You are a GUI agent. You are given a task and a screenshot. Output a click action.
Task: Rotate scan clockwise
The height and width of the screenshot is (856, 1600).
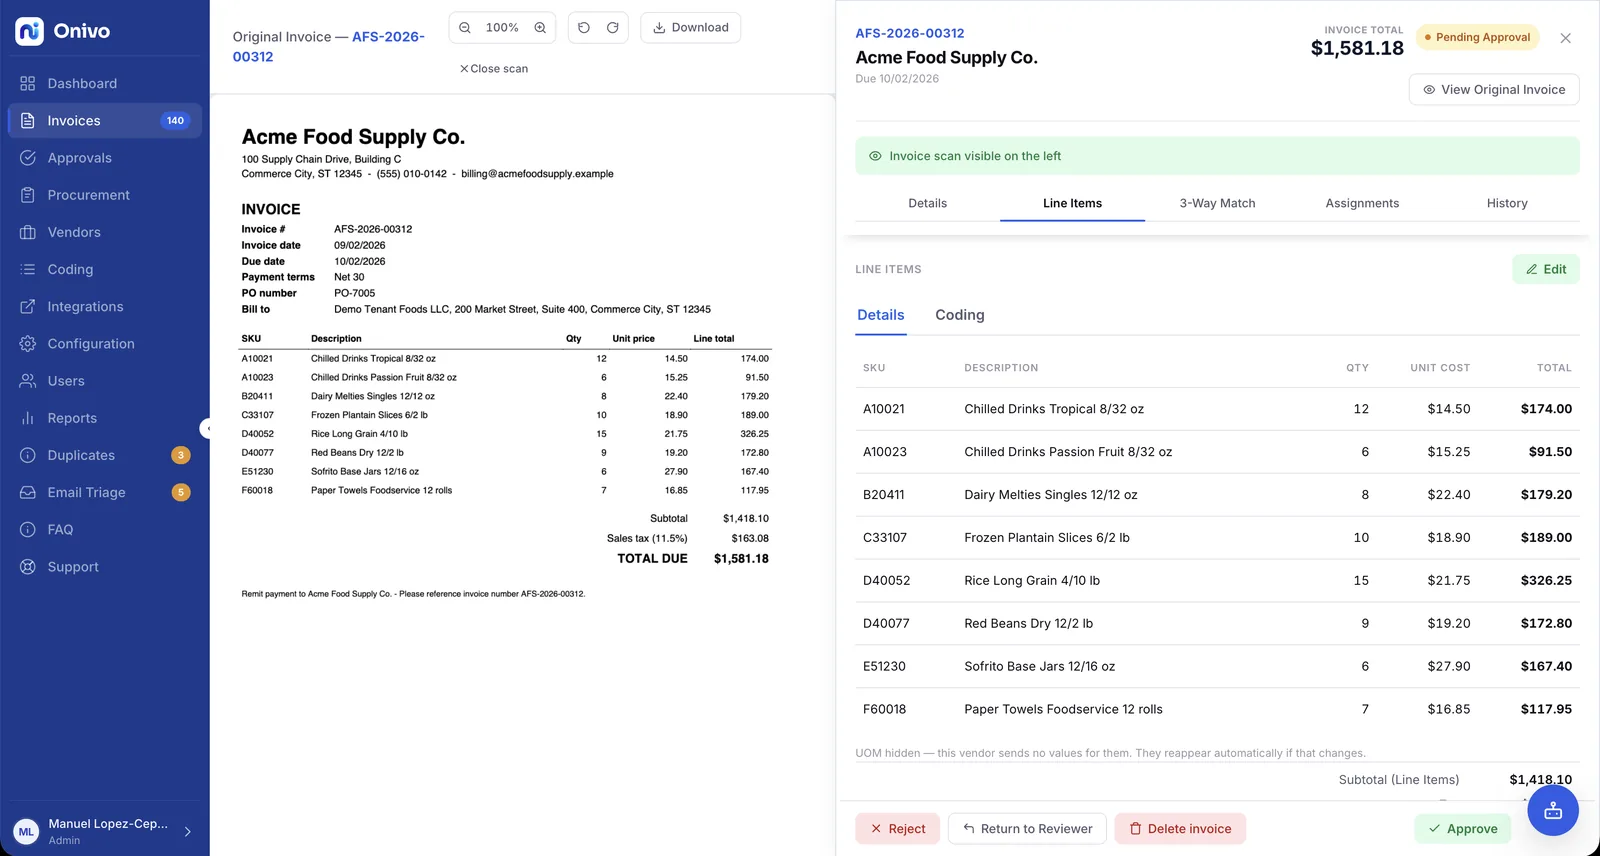coord(612,28)
